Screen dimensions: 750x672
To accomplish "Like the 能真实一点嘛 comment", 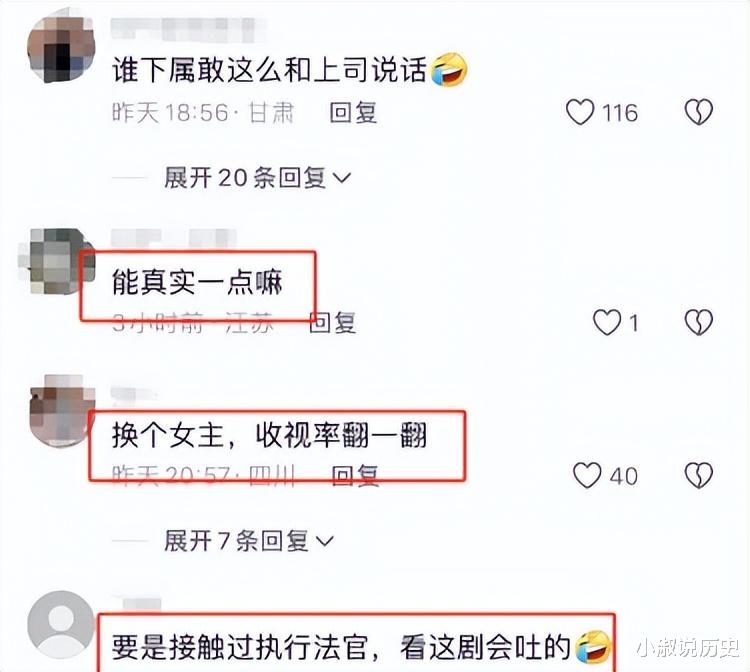I will (607, 322).
